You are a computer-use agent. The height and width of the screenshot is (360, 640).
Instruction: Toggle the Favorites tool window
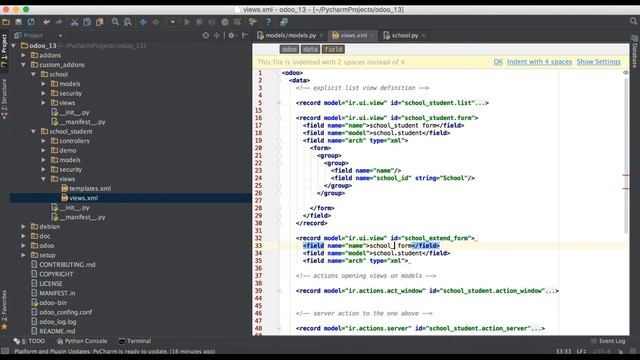point(4,309)
